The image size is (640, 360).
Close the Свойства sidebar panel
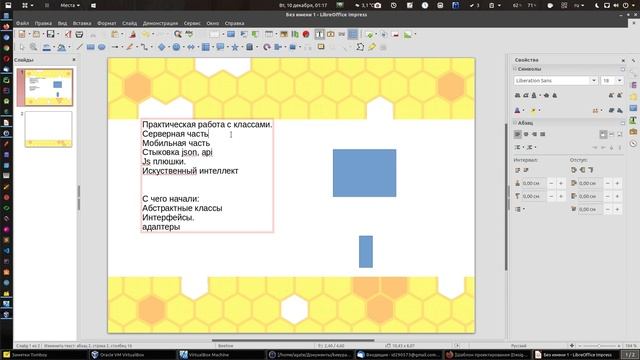(623, 60)
